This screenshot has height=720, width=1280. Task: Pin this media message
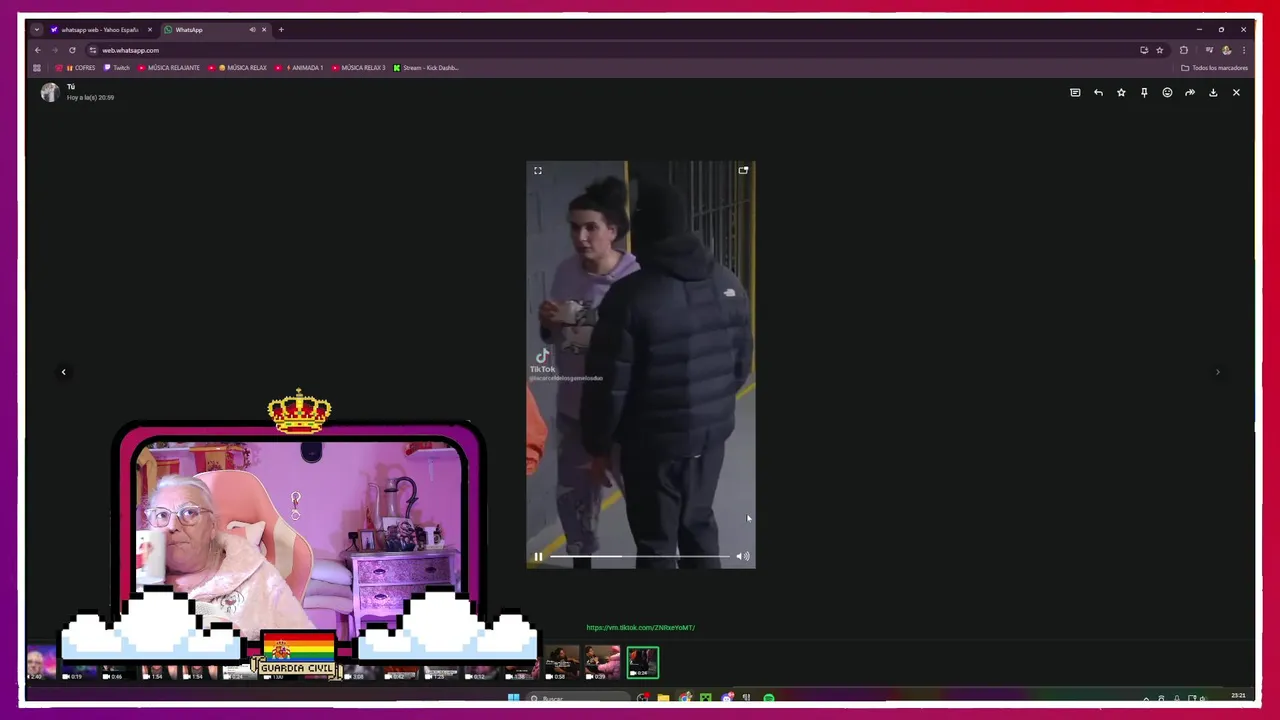tap(1144, 93)
